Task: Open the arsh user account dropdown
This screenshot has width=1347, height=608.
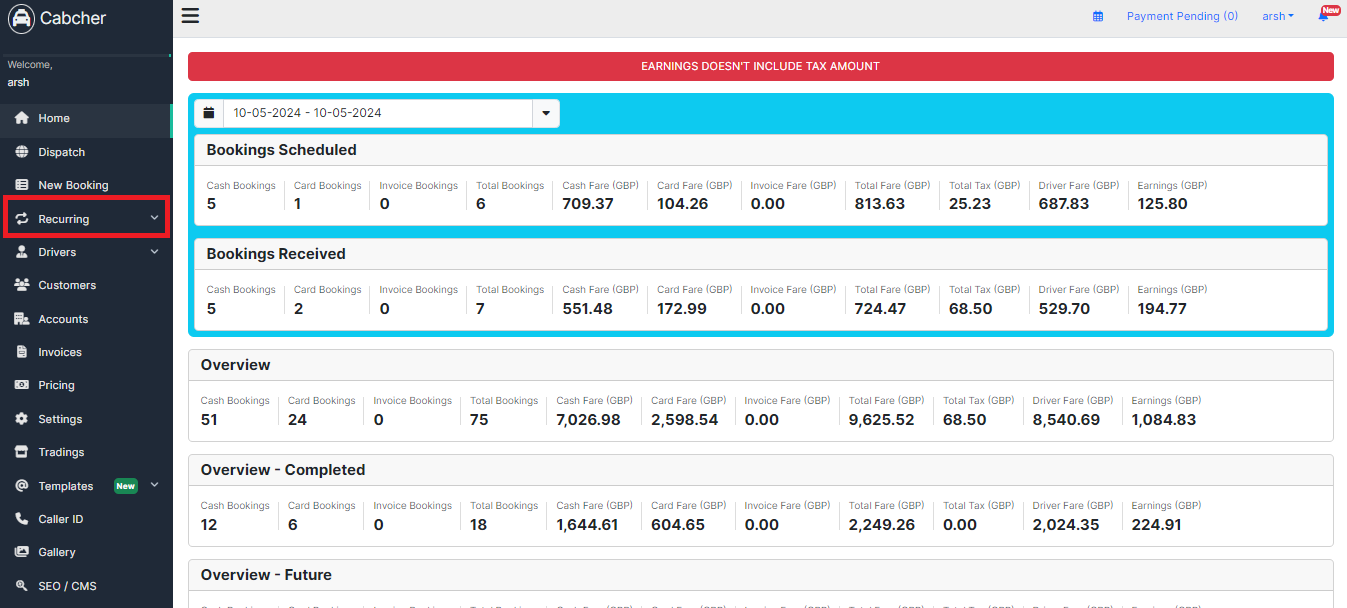Action: coord(1277,16)
